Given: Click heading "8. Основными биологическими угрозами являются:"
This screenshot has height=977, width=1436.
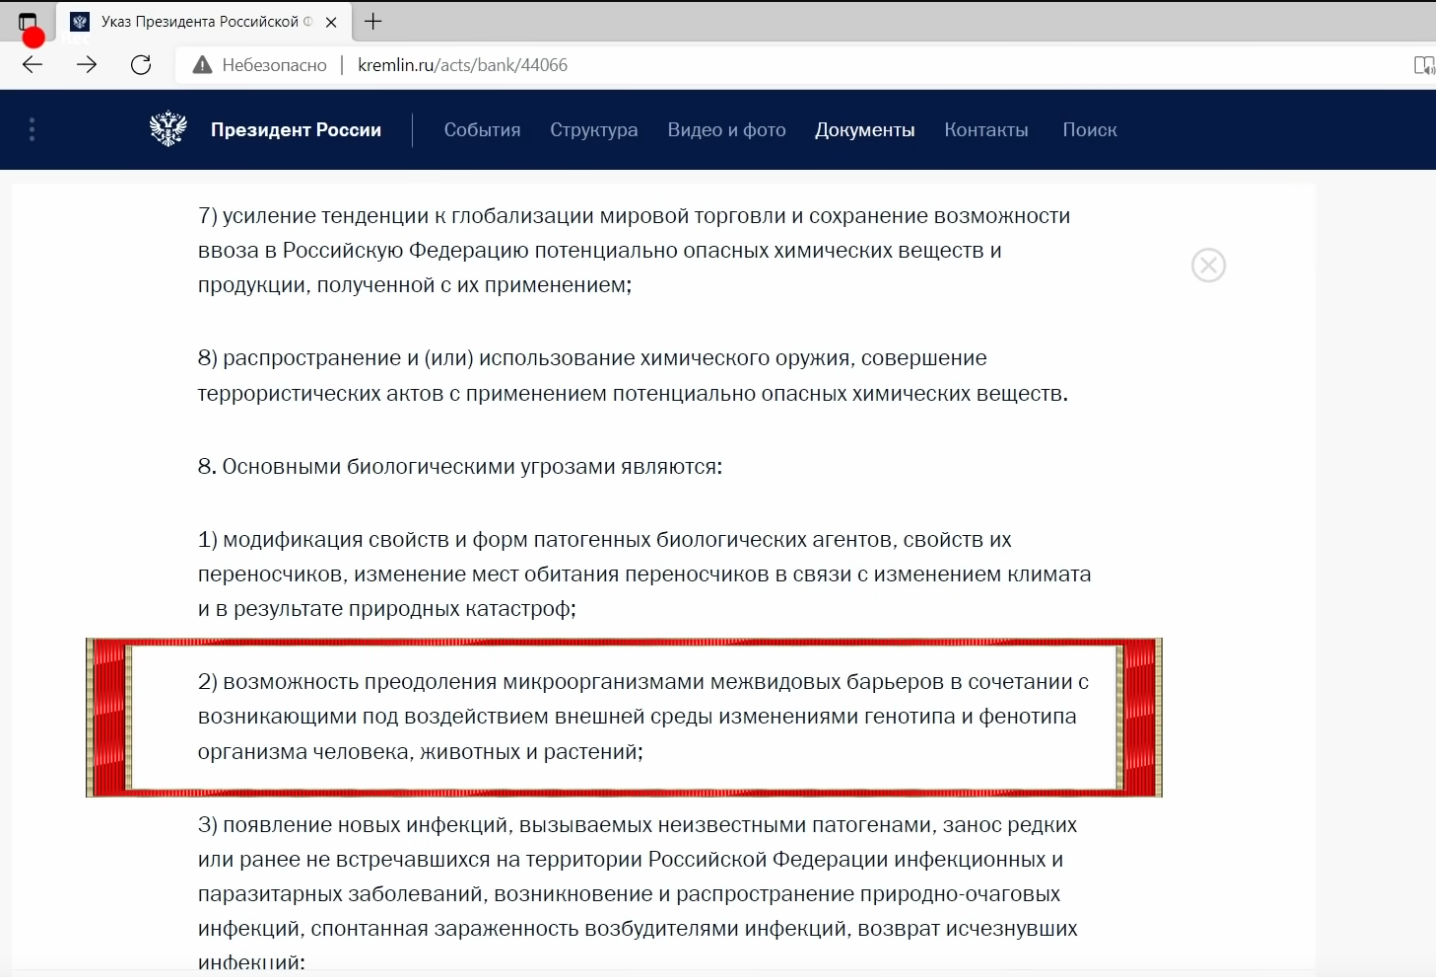Looking at the screenshot, I should click(460, 466).
